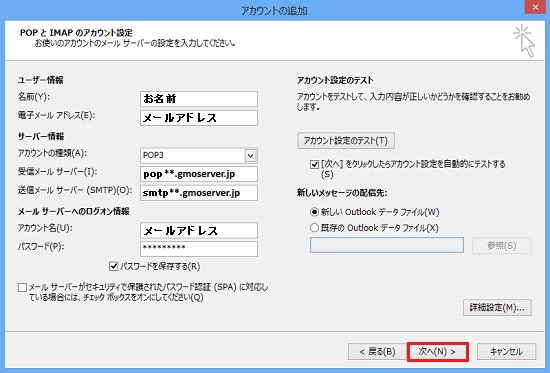Click the 次へ(N) > next button
This screenshot has height=373, width=550.
[x=437, y=352]
